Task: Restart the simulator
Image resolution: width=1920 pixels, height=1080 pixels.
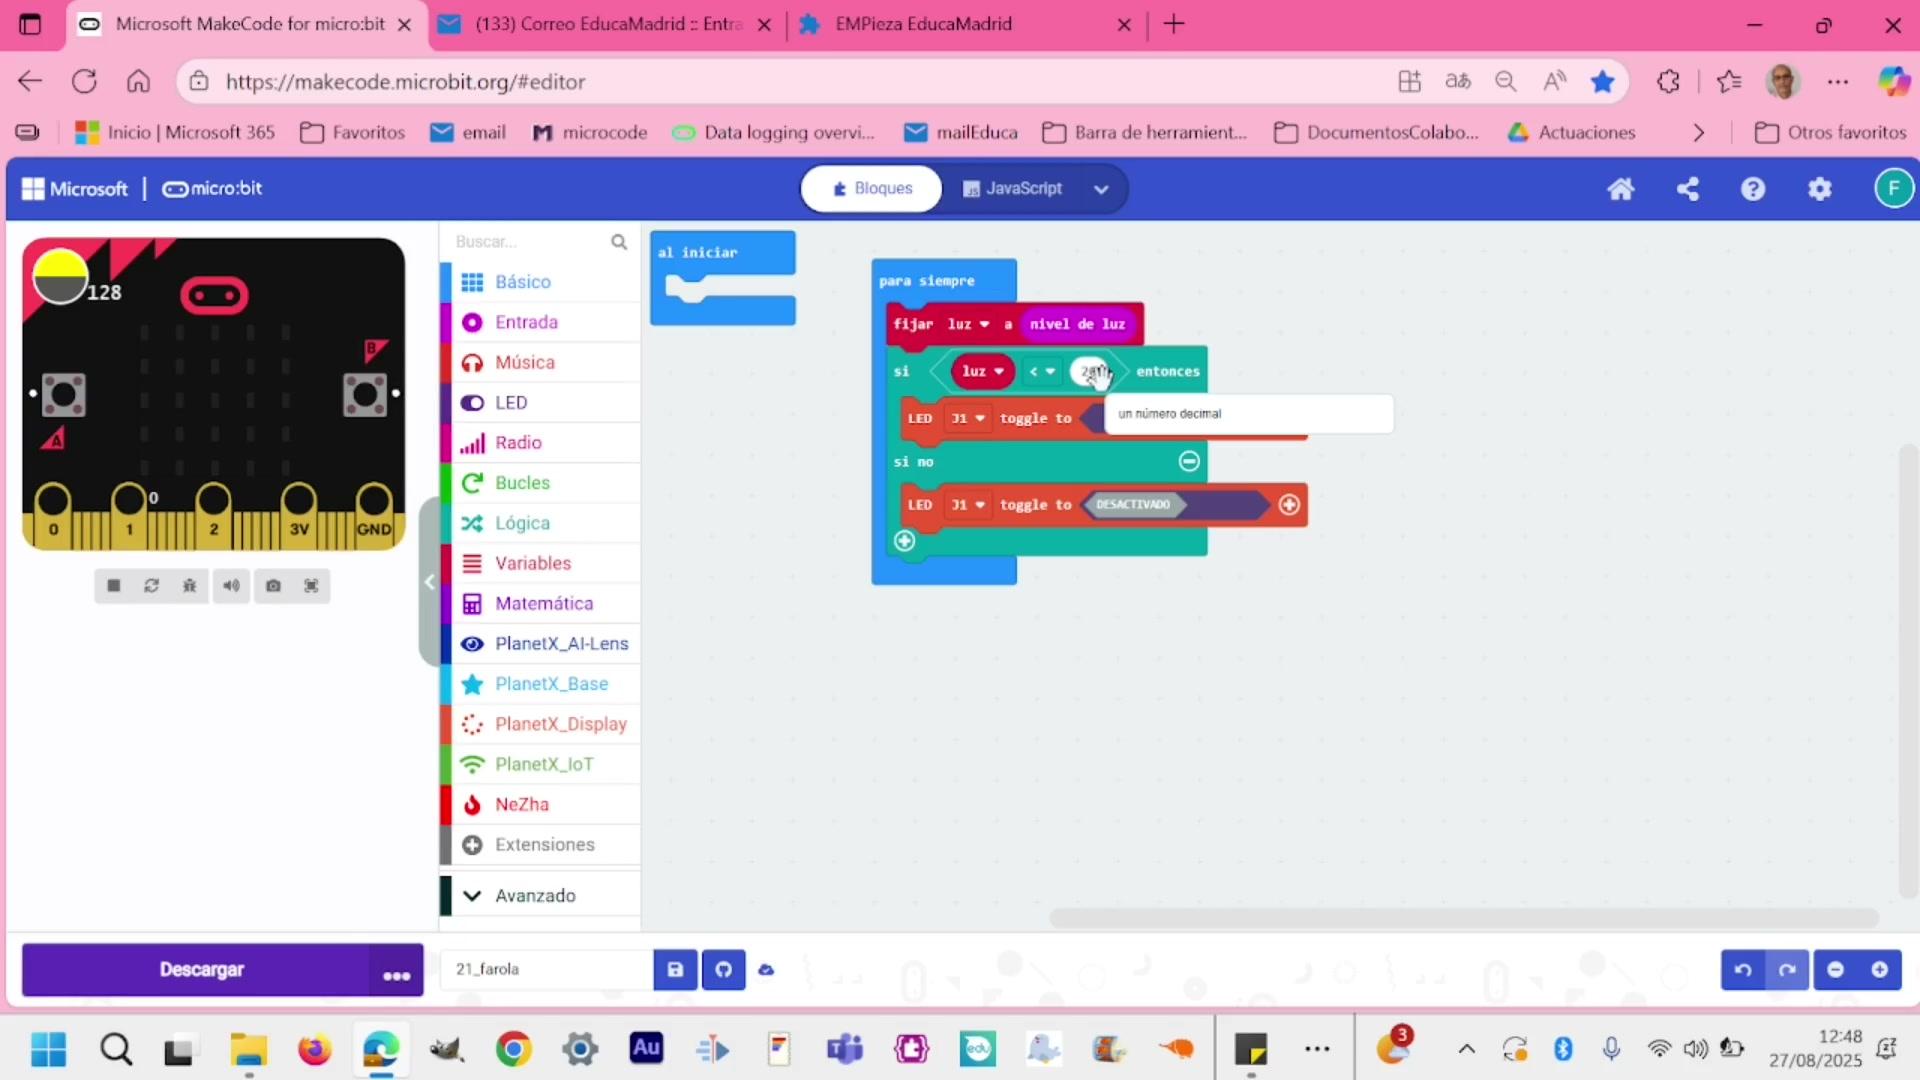Action: pos(152,586)
